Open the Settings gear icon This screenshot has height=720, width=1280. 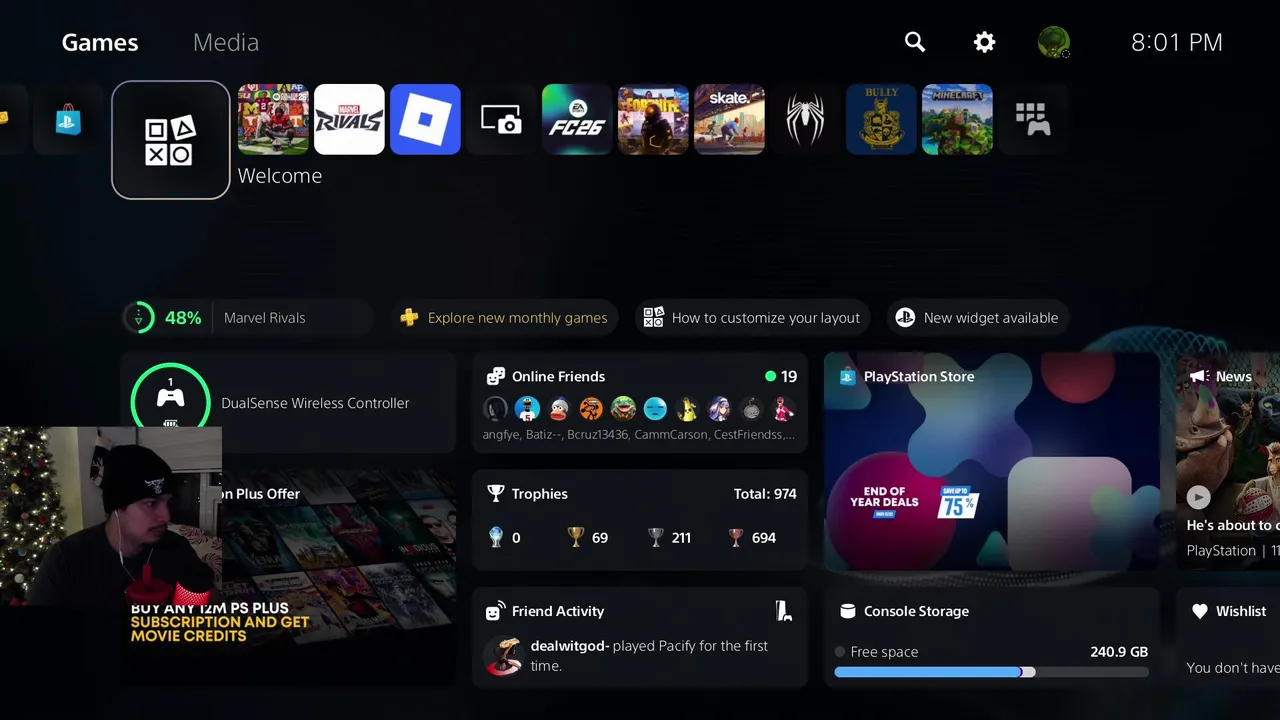click(x=985, y=42)
